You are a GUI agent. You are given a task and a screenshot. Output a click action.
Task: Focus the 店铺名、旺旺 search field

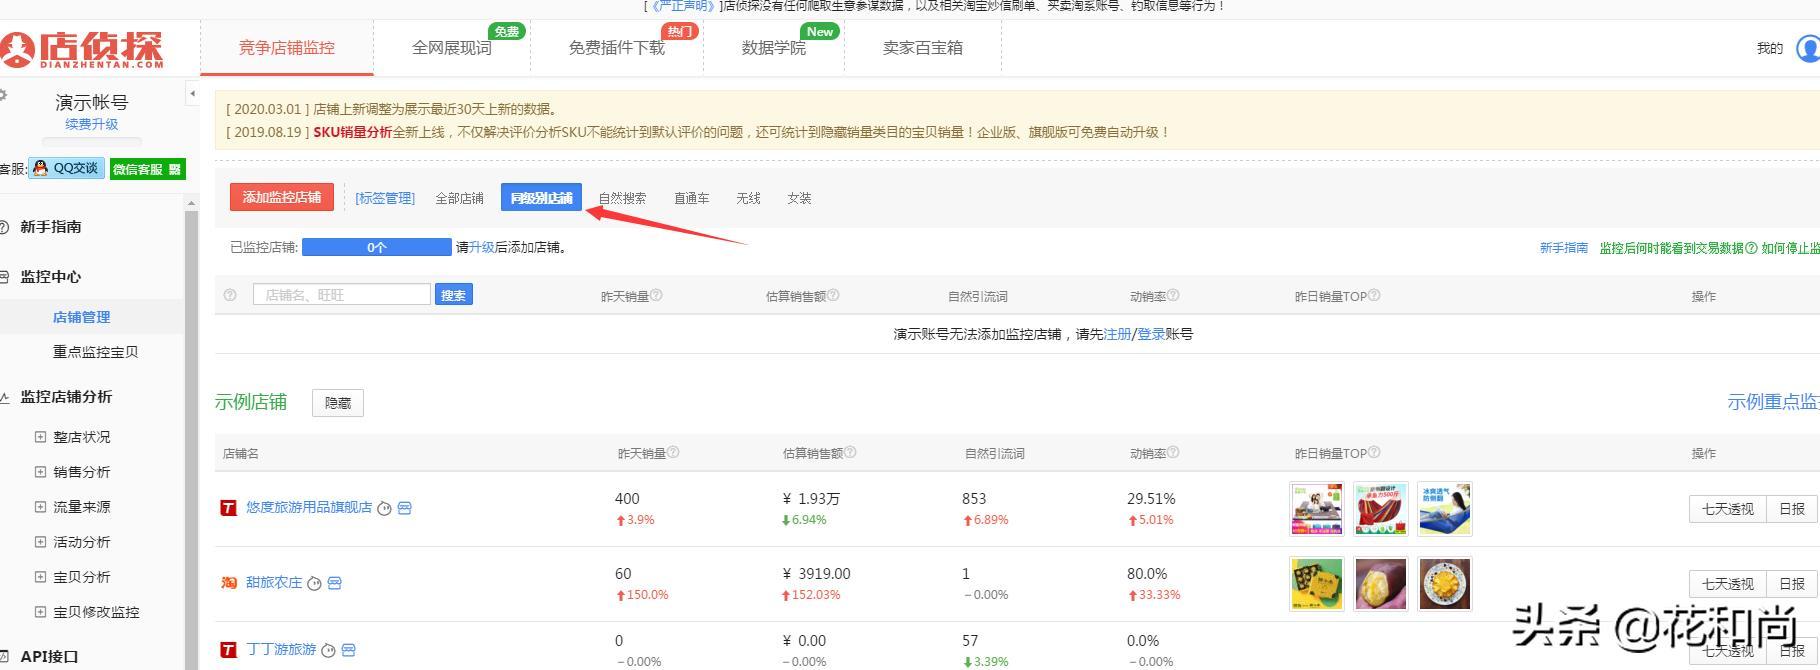[x=342, y=295]
